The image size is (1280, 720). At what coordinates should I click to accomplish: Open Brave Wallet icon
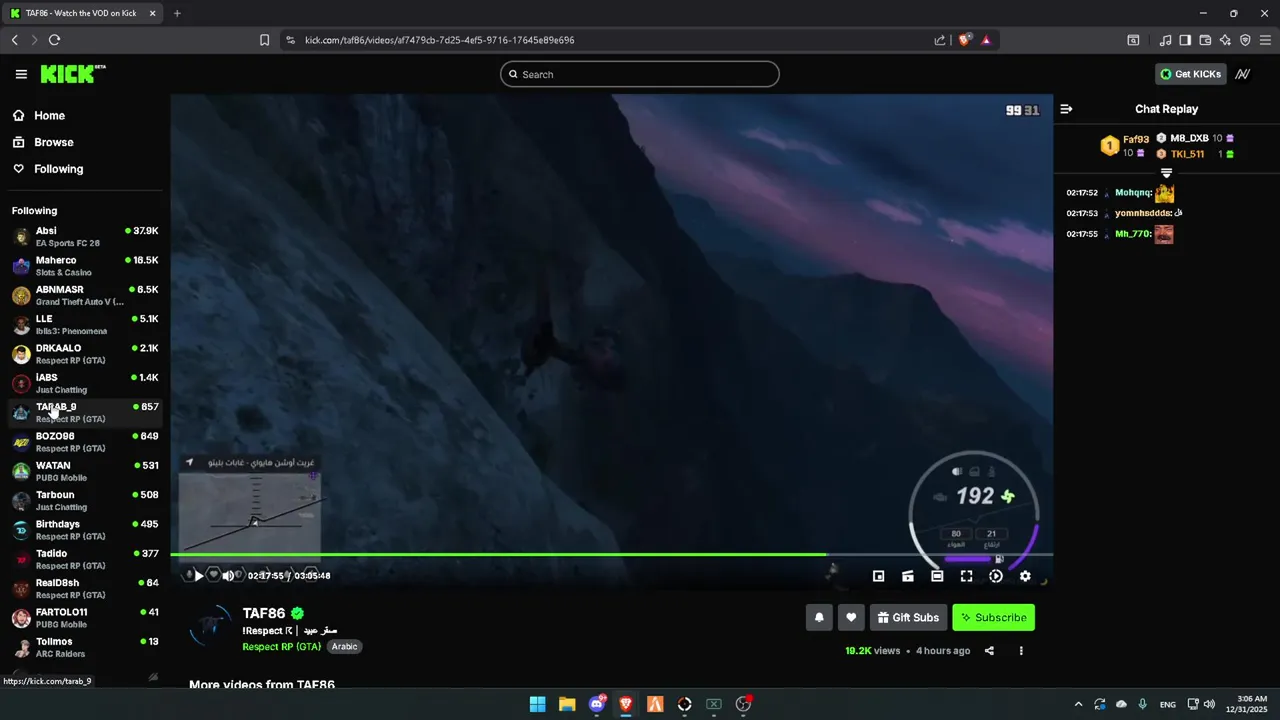point(1205,40)
